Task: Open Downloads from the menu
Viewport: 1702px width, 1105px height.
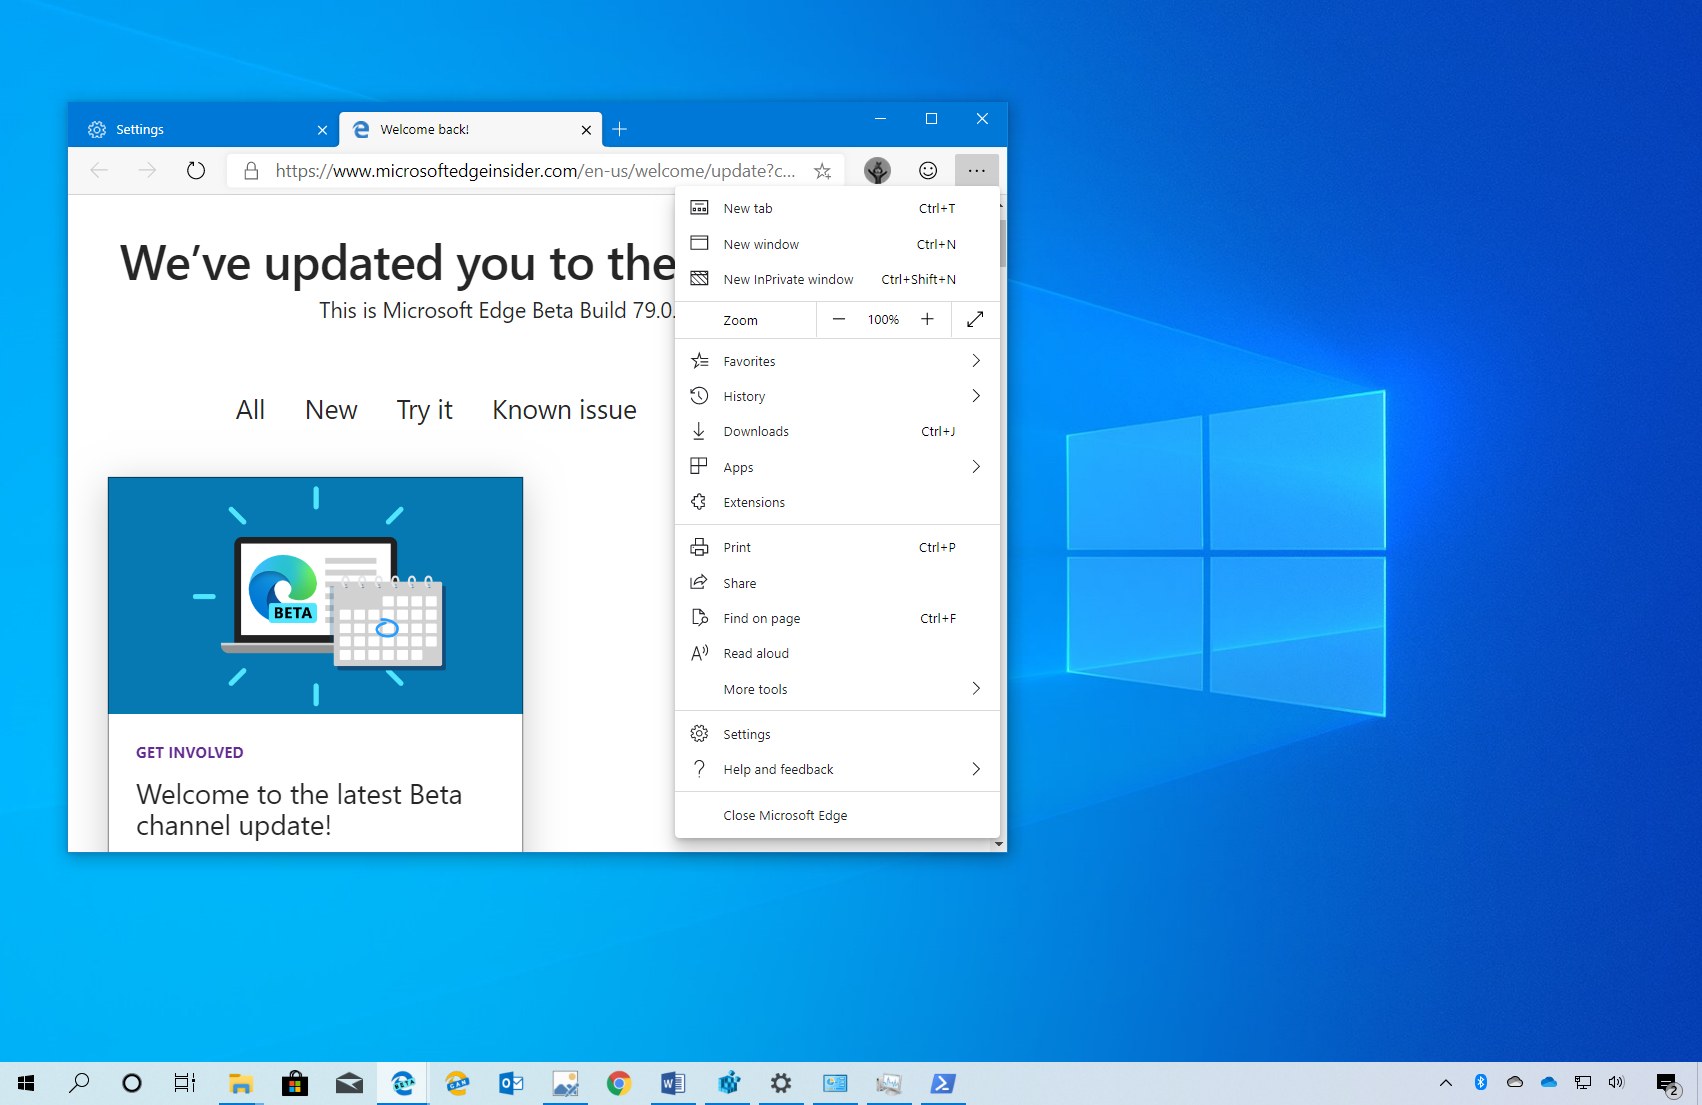Action: tap(838, 431)
